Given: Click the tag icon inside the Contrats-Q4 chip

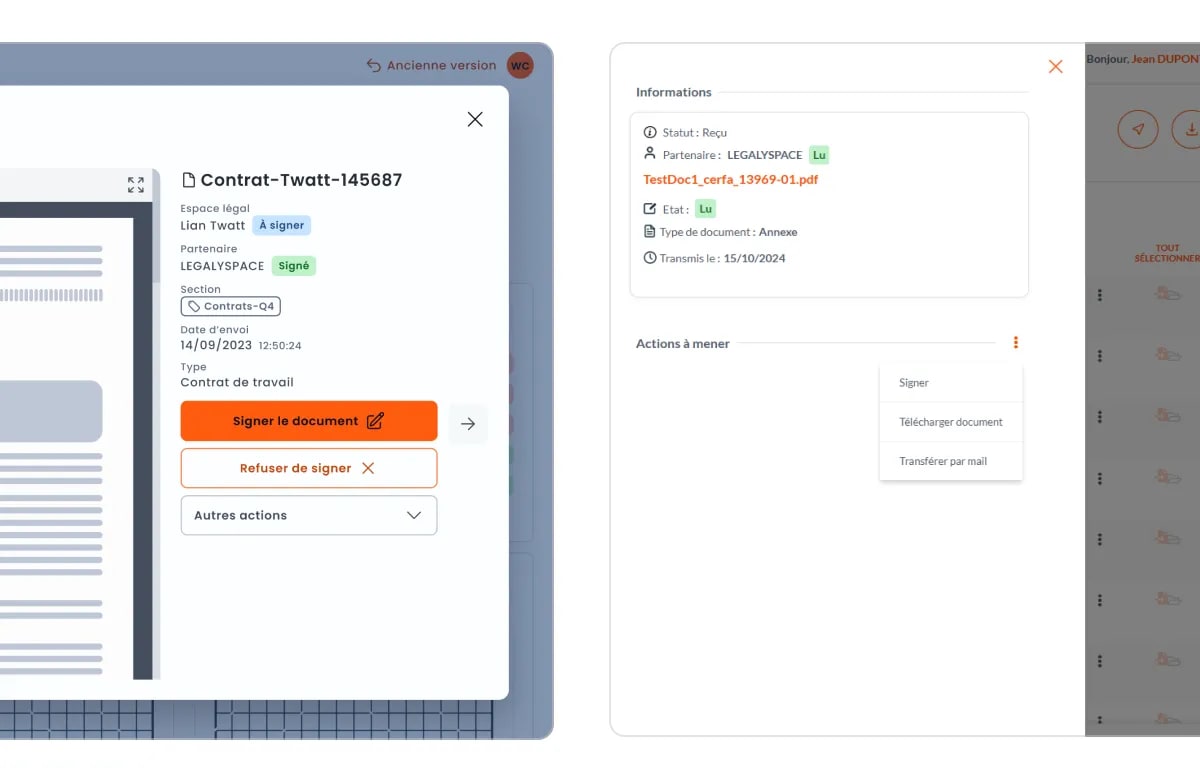Looking at the screenshot, I should (x=195, y=307).
